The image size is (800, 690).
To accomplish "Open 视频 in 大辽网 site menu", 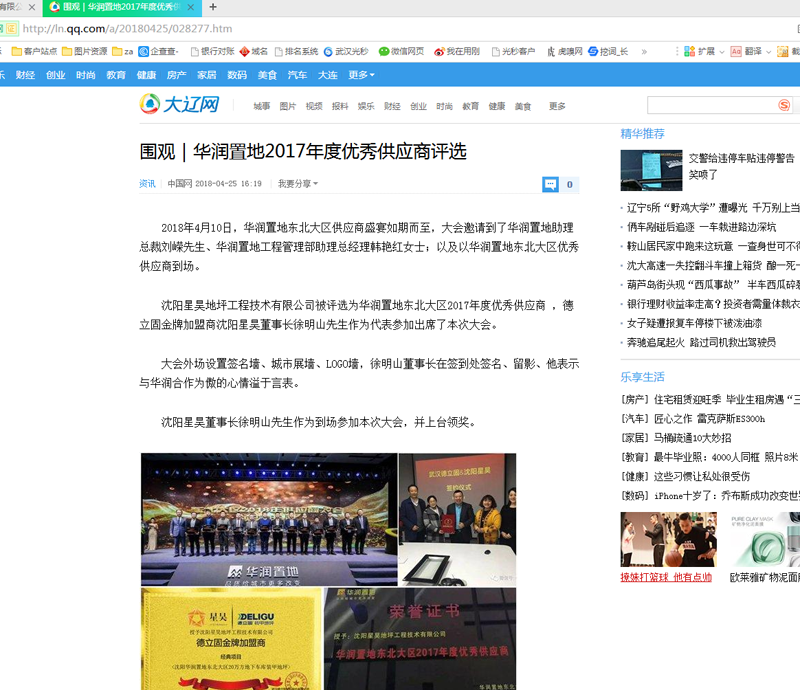I will click(x=314, y=106).
